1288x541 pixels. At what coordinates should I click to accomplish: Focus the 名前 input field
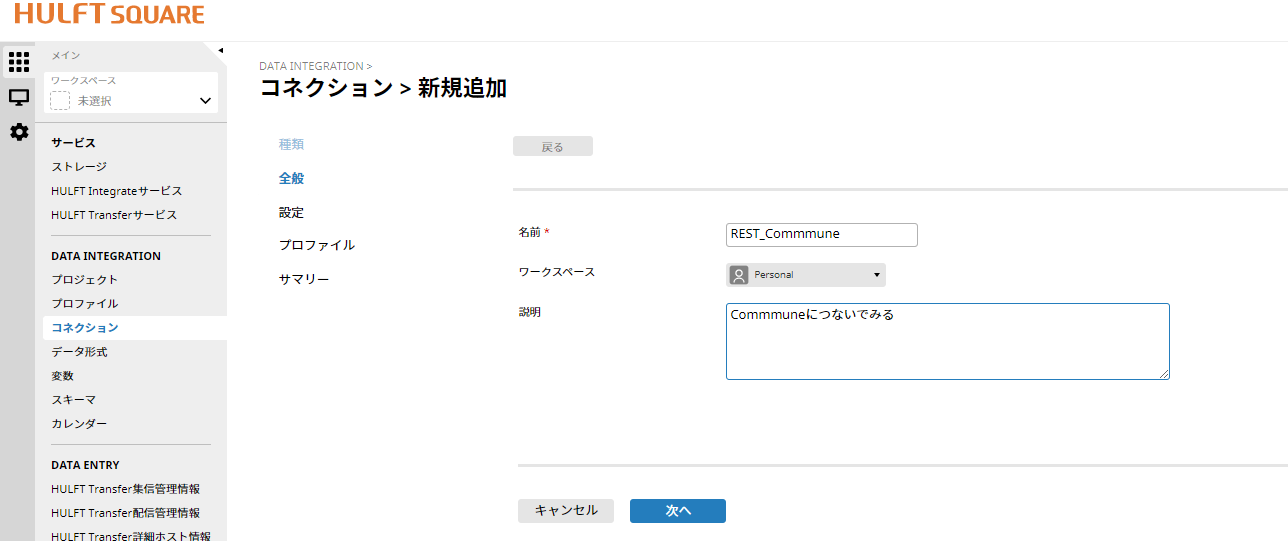[822, 234]
